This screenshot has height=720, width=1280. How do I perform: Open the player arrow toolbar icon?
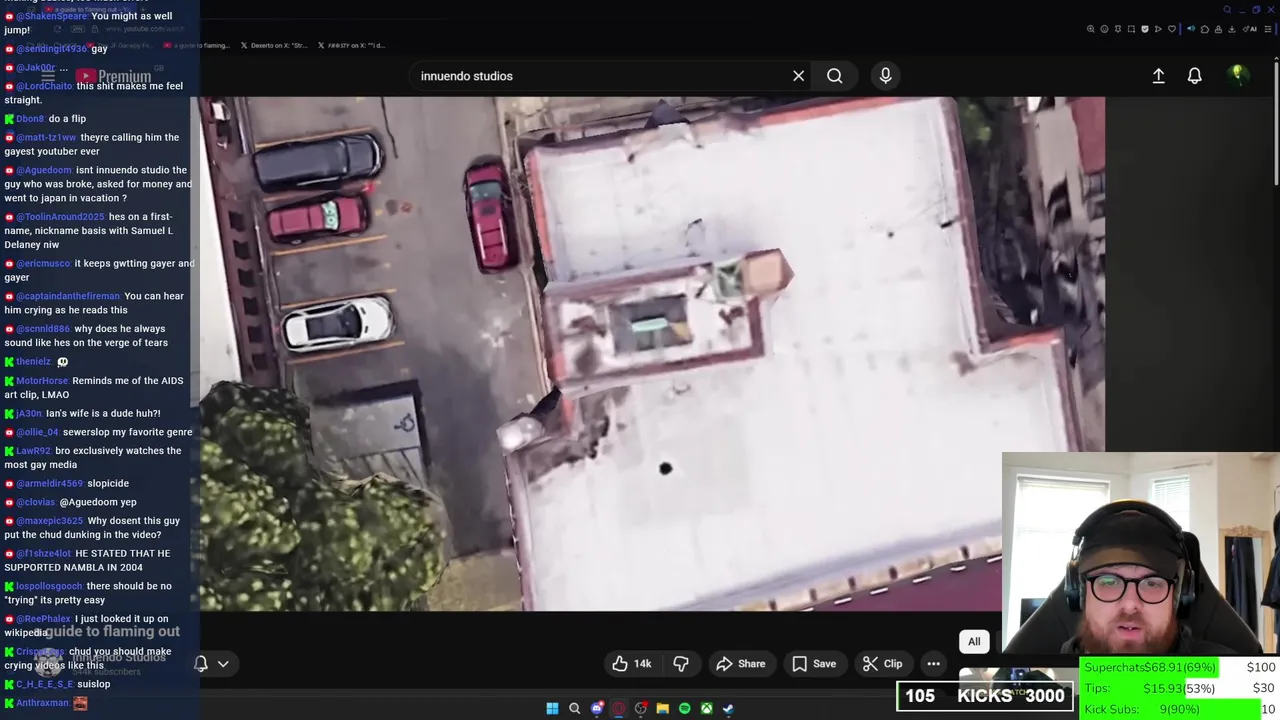pos(1158,29)
